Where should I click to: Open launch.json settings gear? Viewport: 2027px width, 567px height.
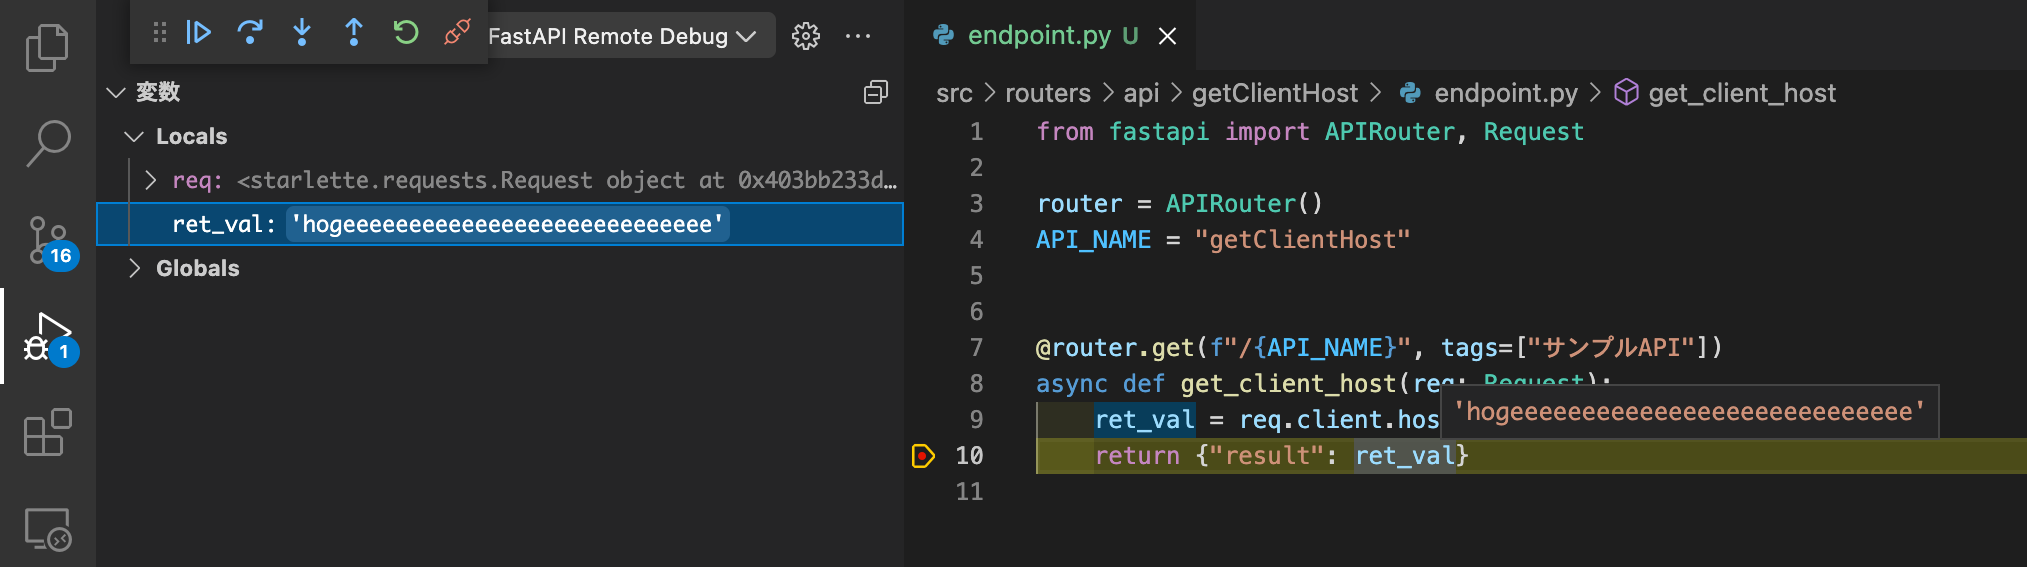[x=805, y=36]
